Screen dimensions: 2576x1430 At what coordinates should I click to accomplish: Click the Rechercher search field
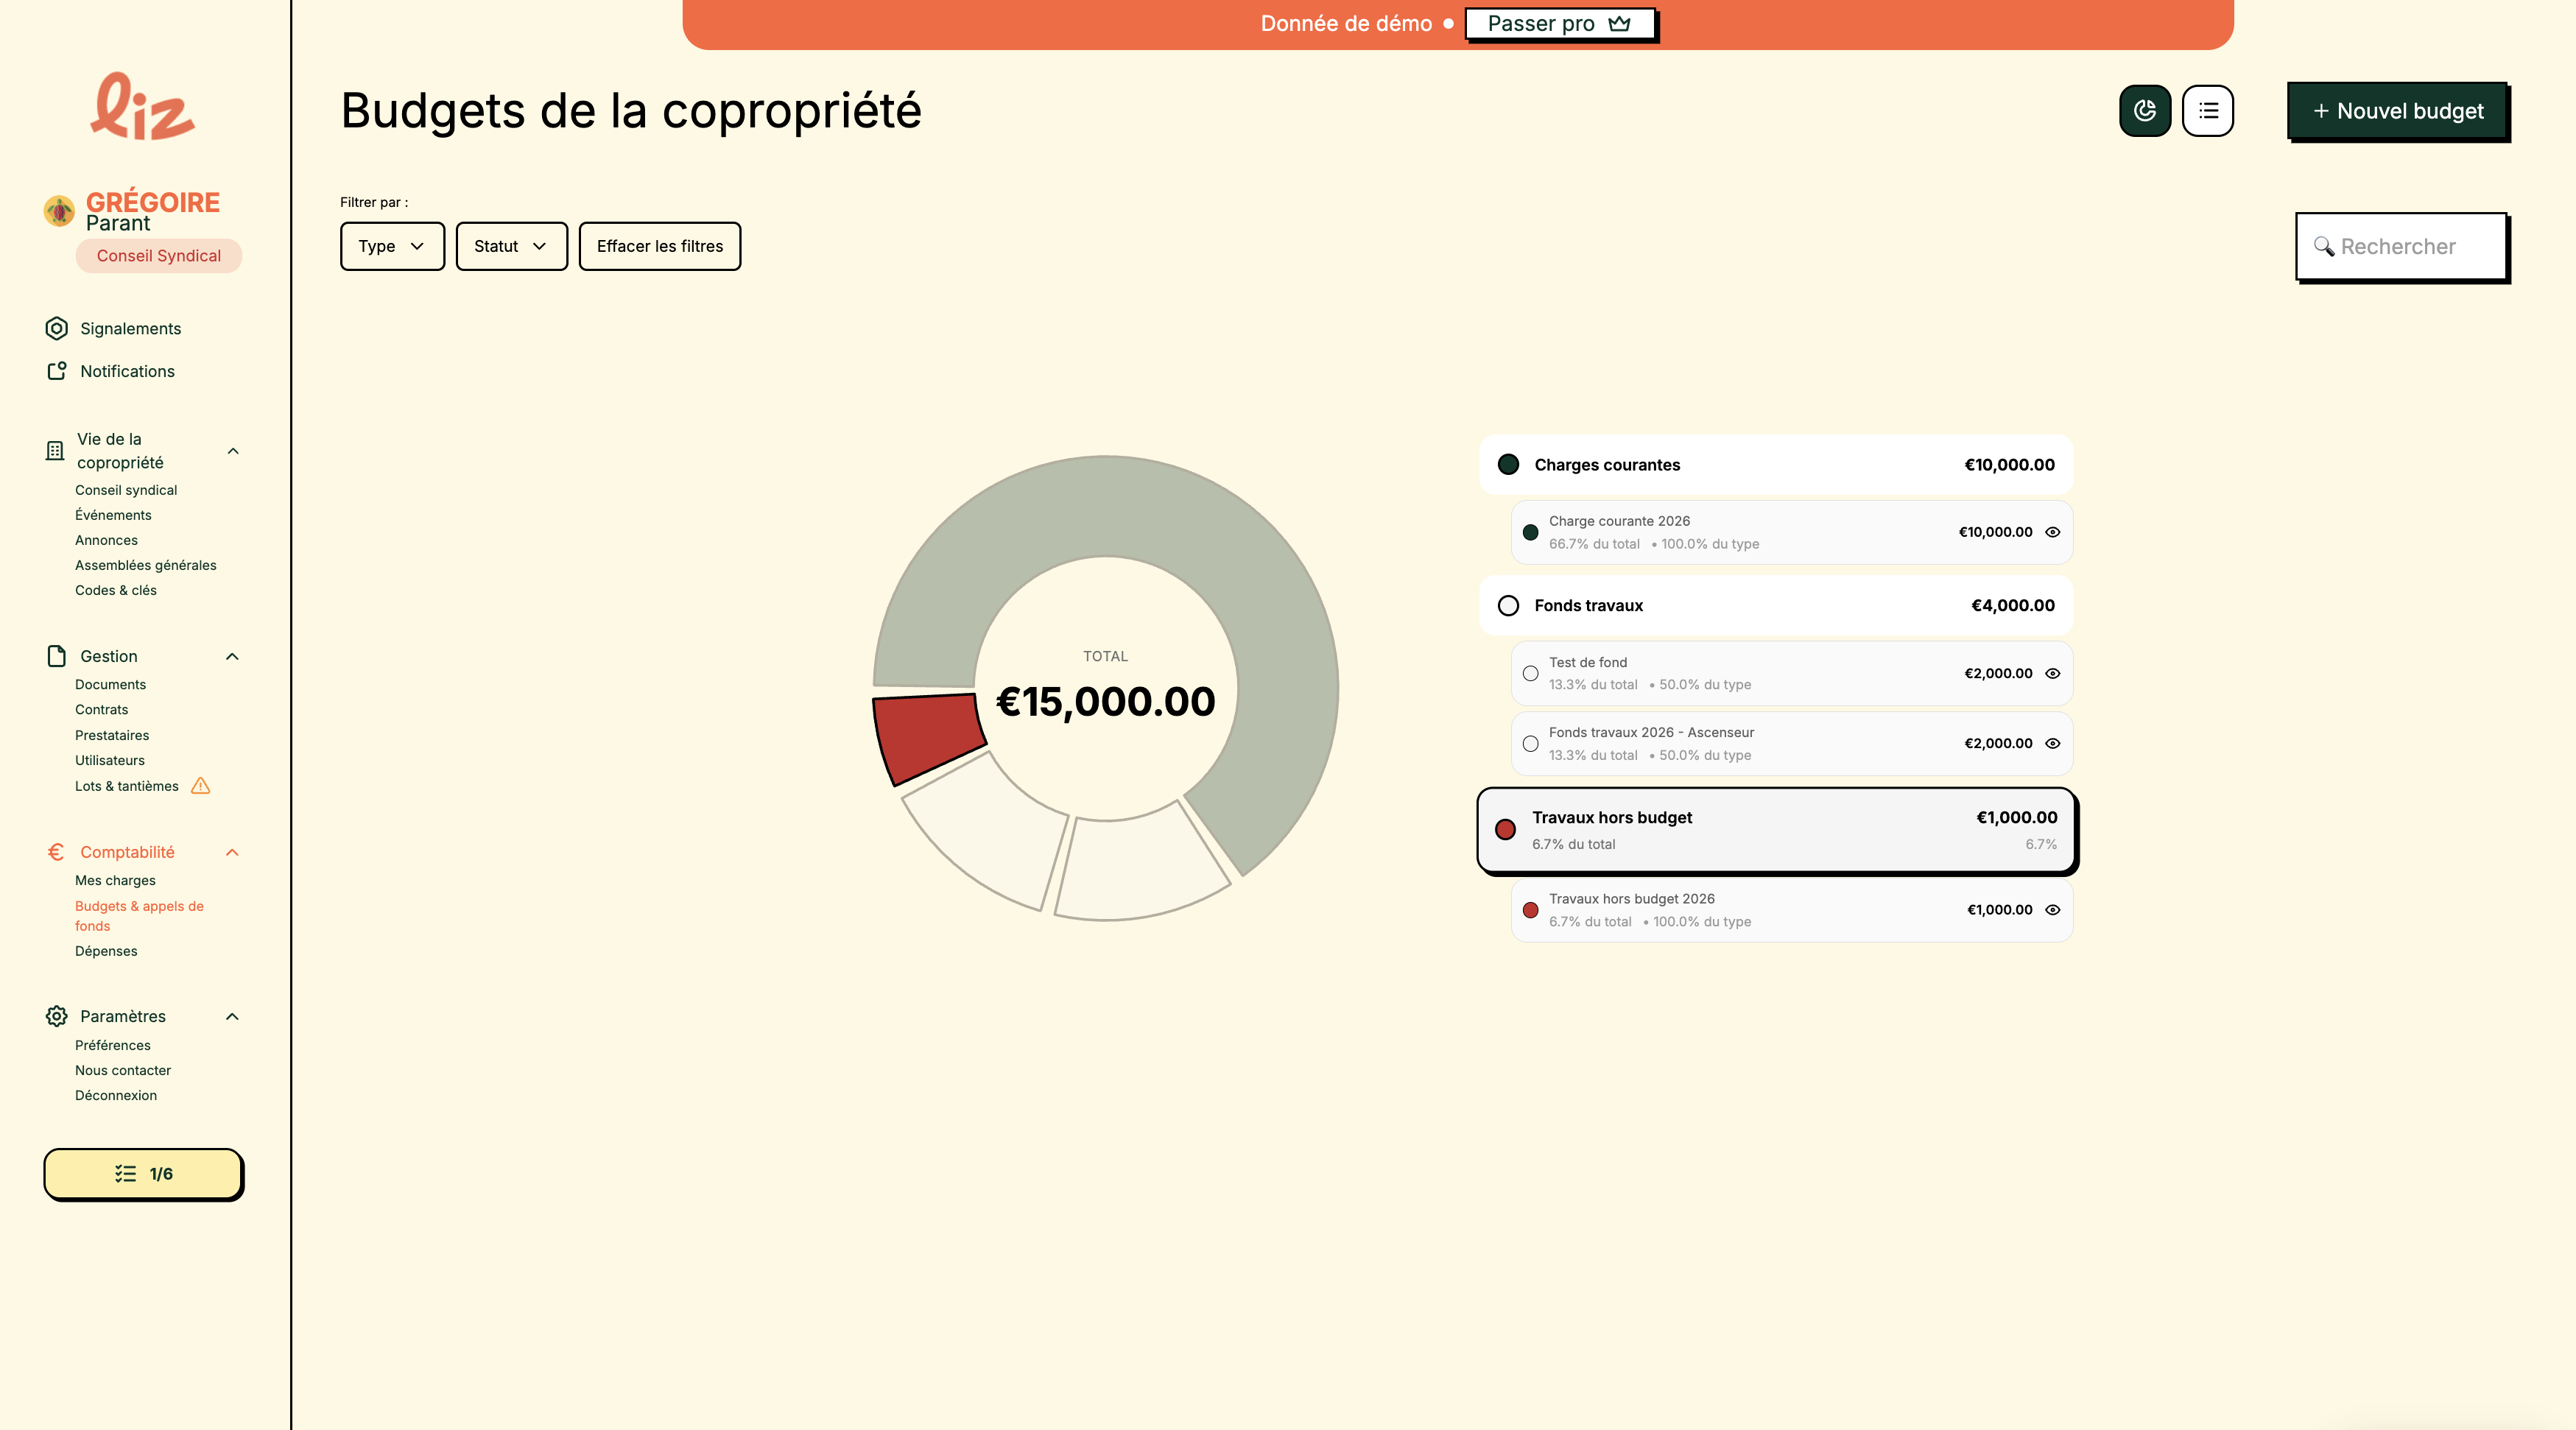[2401, 246]
